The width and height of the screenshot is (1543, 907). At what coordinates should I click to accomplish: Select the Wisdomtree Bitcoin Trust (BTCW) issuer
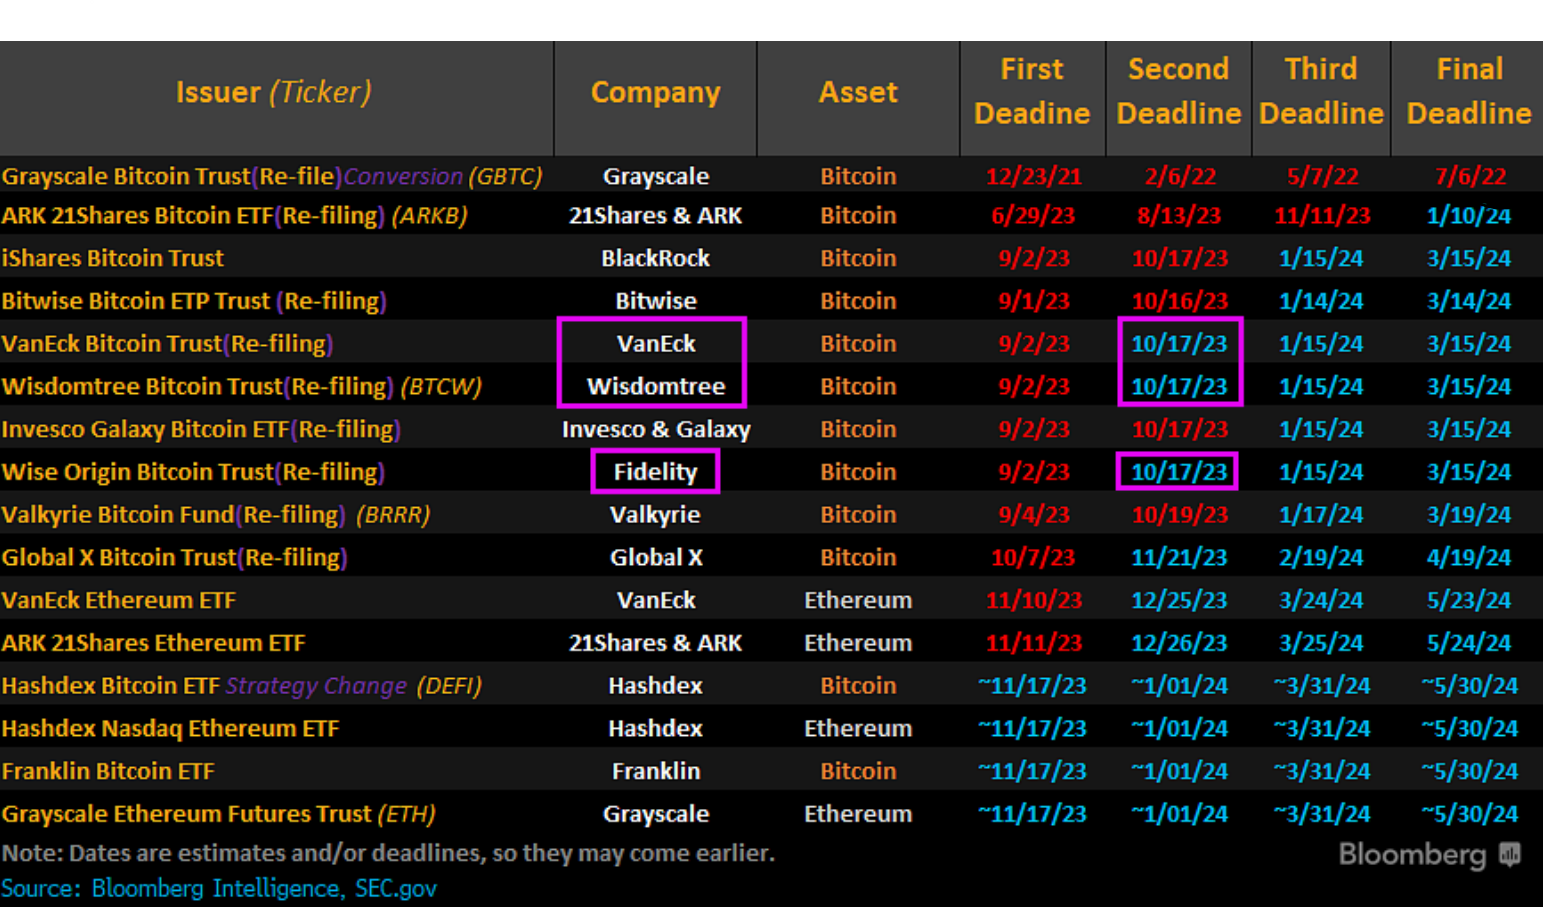pyautogui.click(x=241, y=387)
